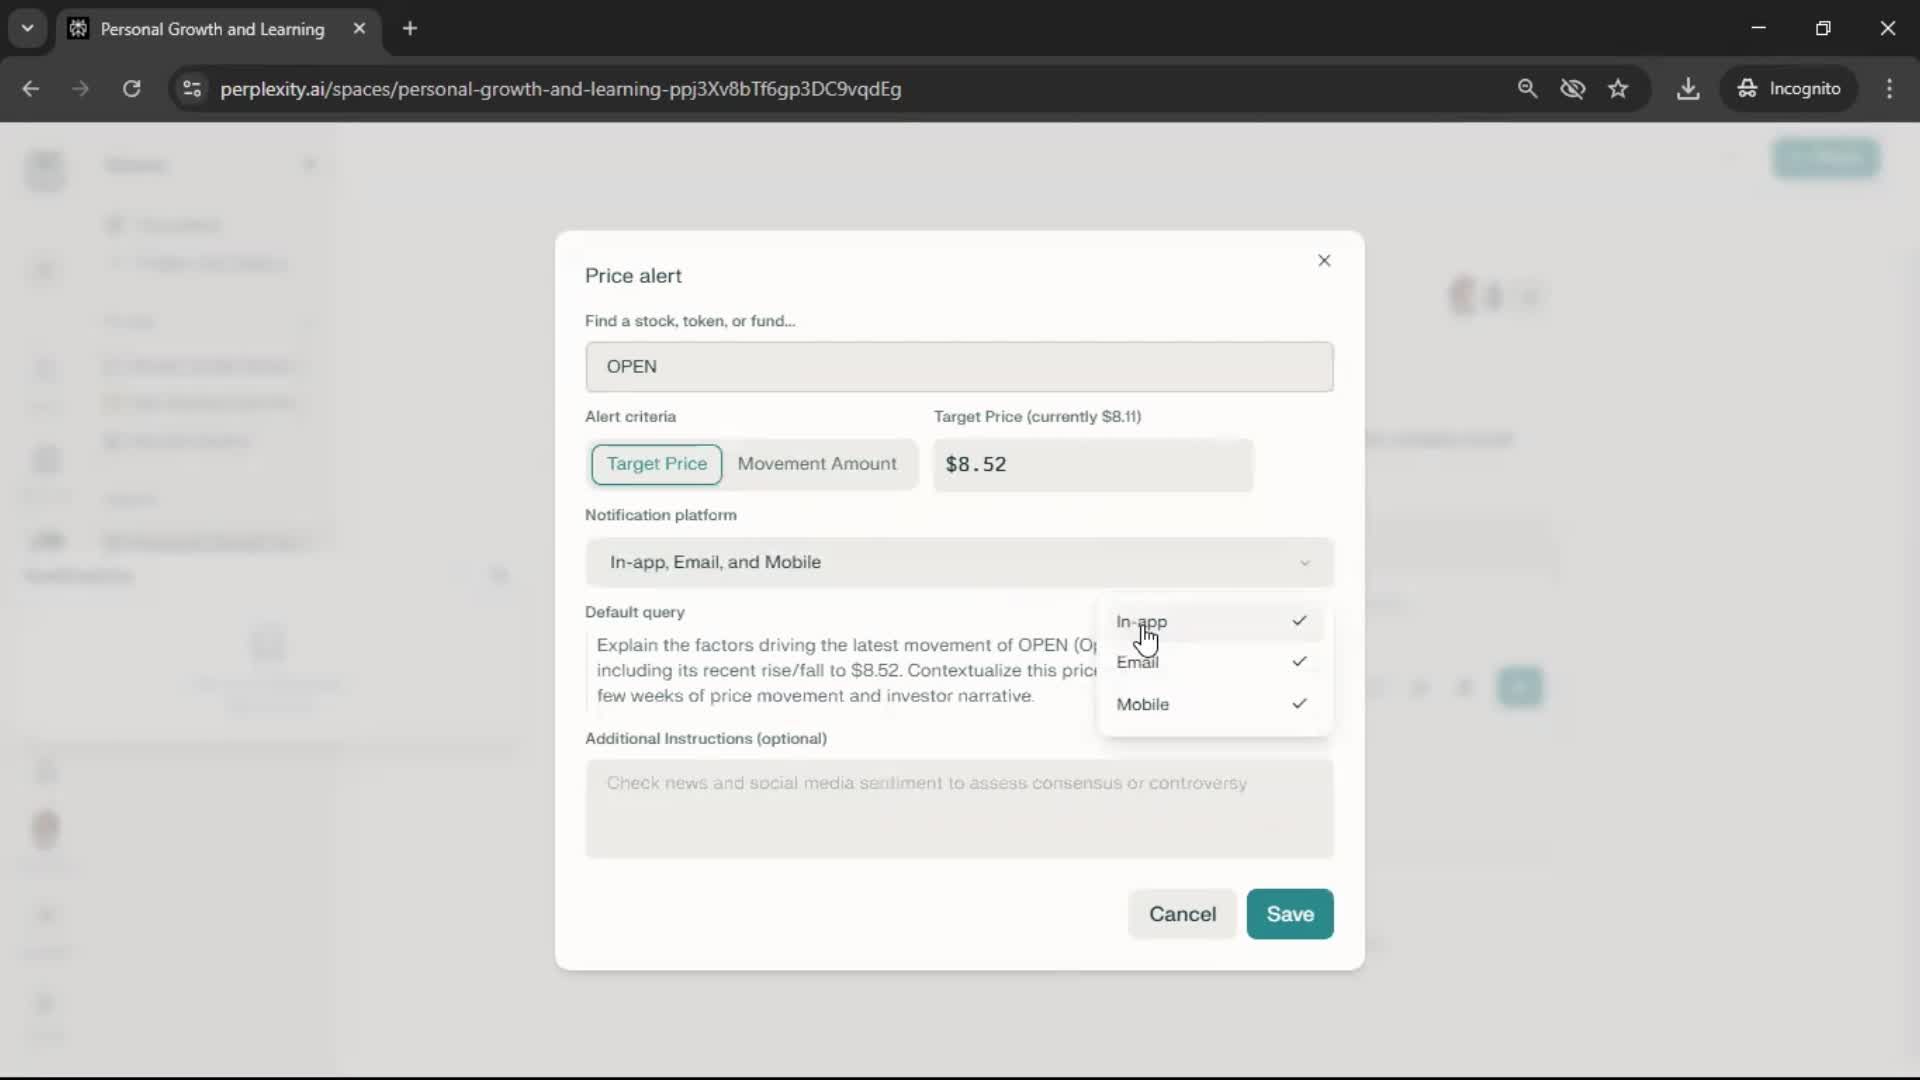Click the browser back arrow

pyautogui.click(x=30, y=89)
